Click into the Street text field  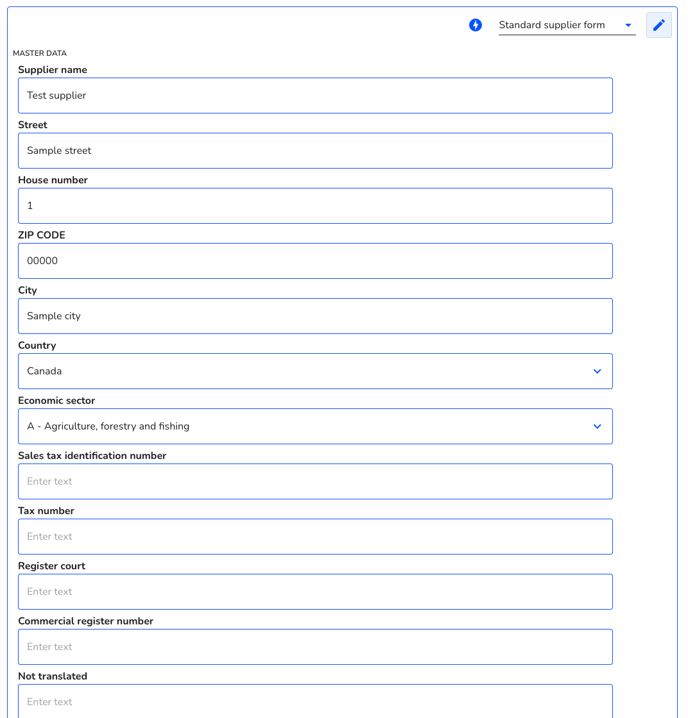(315, 151)
